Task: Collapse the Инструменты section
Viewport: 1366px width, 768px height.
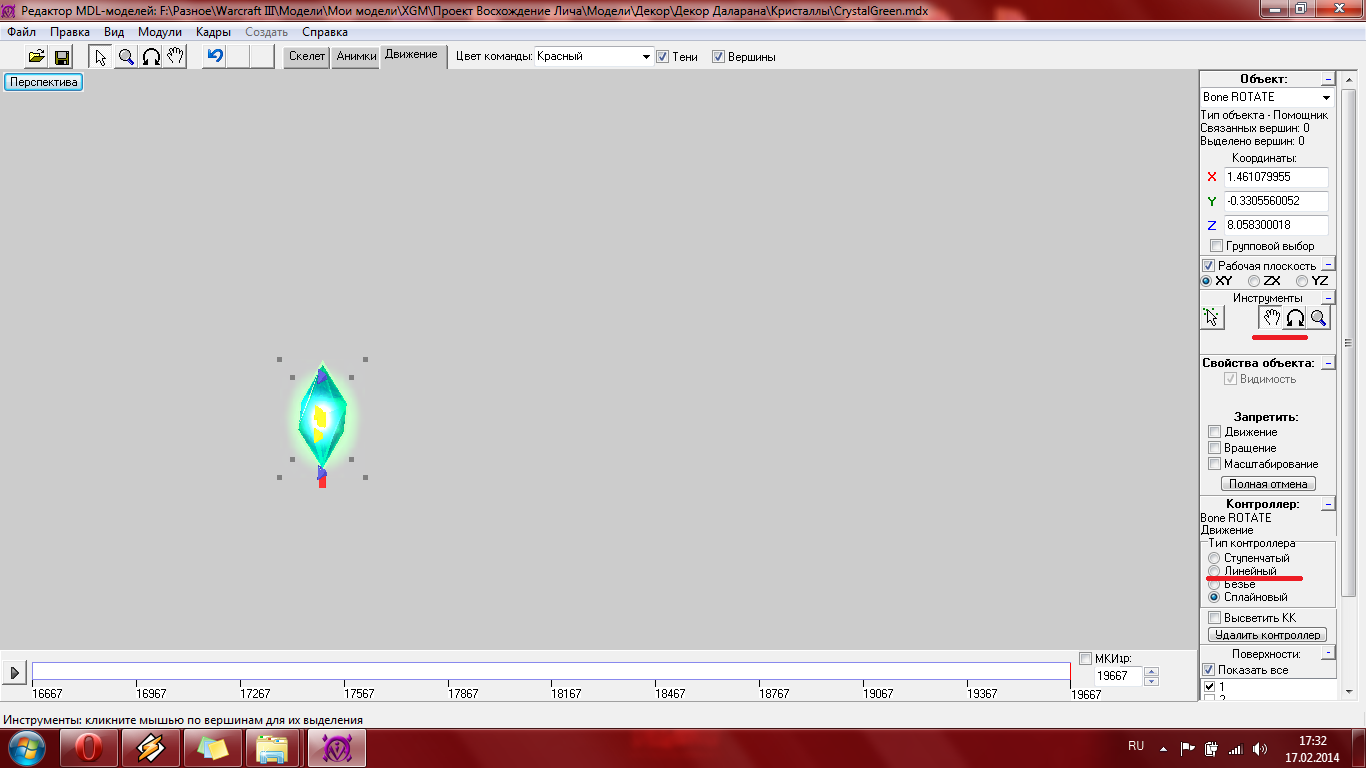Action: pos(1328,298)
